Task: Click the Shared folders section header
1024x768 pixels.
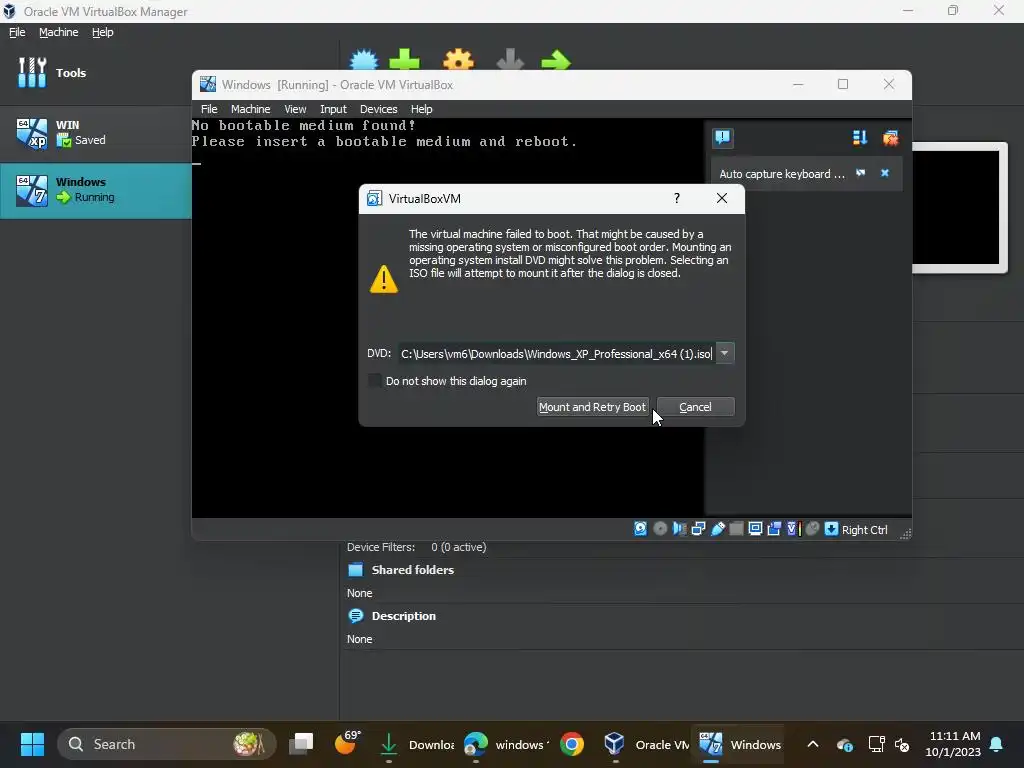Action: (x=412, y=570)
